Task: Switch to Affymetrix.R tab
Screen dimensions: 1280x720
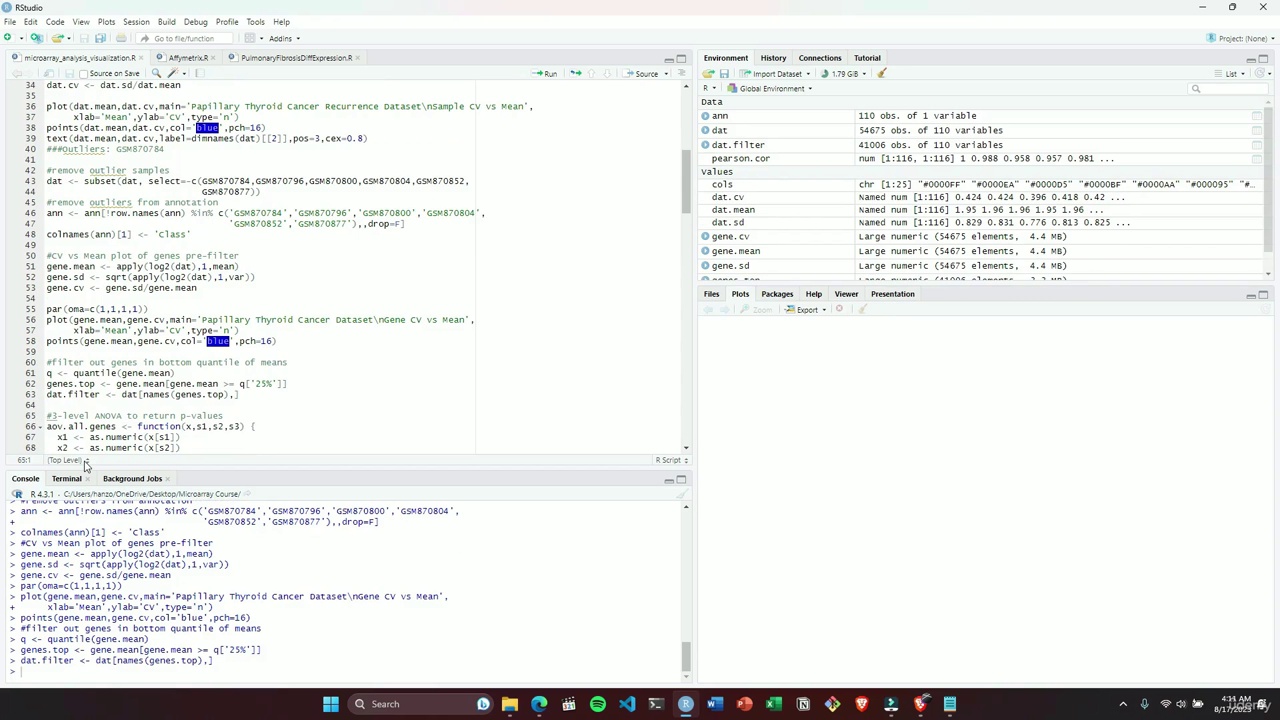Action: click(187, 58)
